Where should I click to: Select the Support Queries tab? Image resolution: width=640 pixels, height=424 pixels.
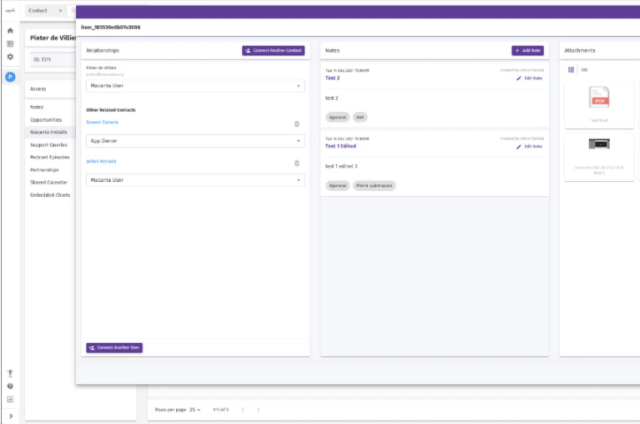point(49,144)
